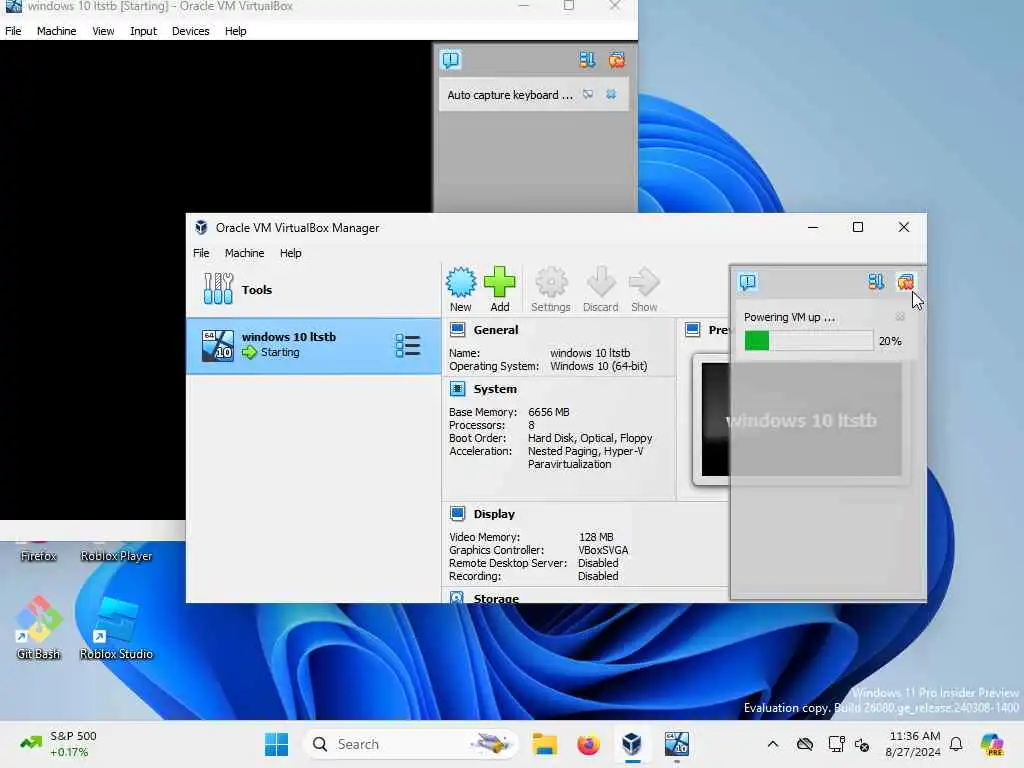
Task: Minimize the VirtualBox Manager window
Action: click(813, 227)
